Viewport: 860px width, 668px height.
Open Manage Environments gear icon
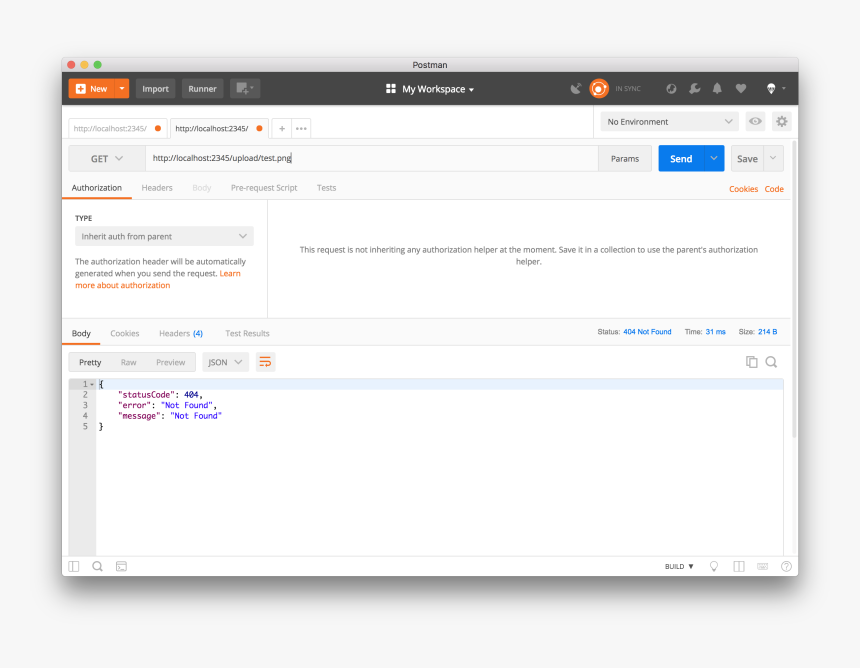pos(782,121)
